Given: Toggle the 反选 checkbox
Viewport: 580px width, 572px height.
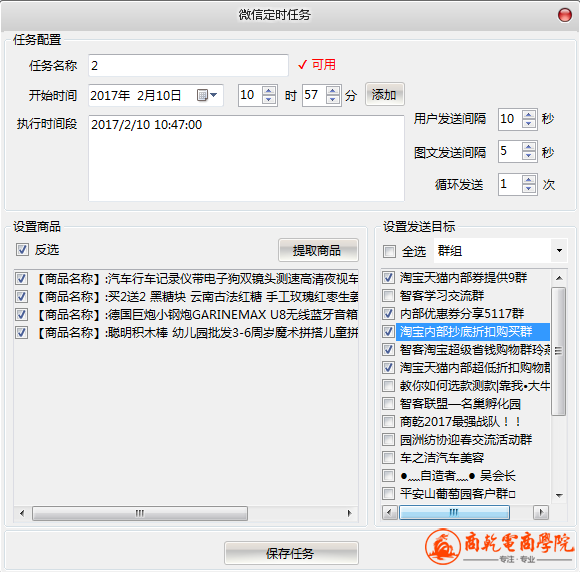Looking at the screenshot, I should (x=22, y=250).
